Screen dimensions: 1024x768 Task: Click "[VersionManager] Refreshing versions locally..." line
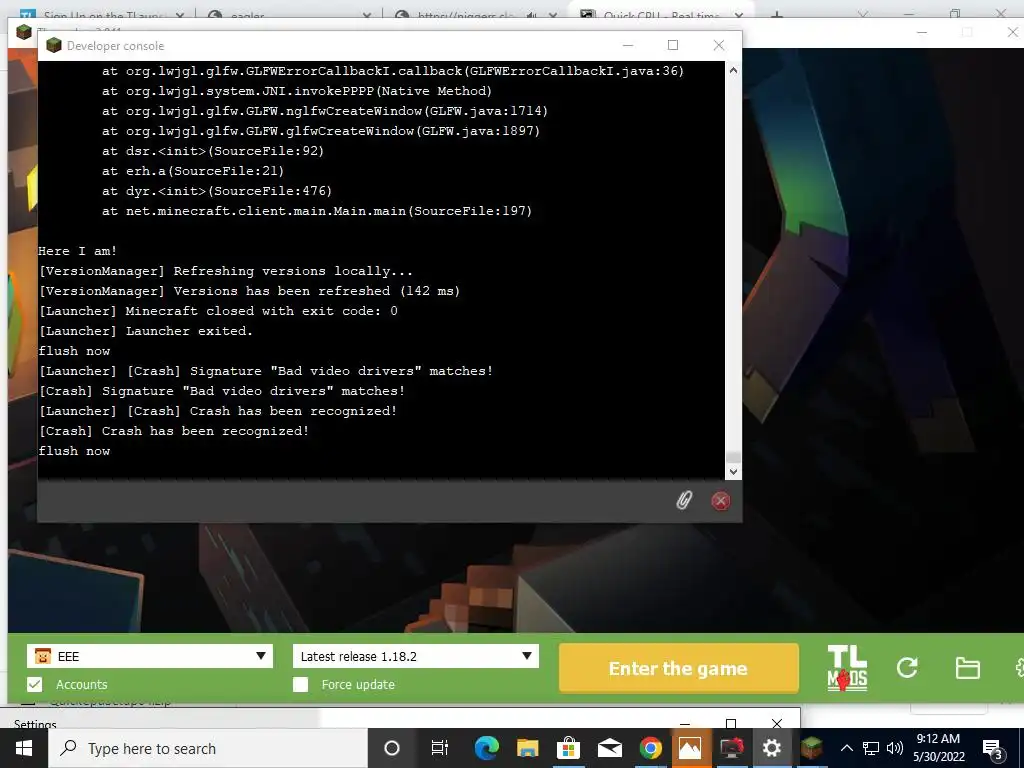(x=225, y=271)
